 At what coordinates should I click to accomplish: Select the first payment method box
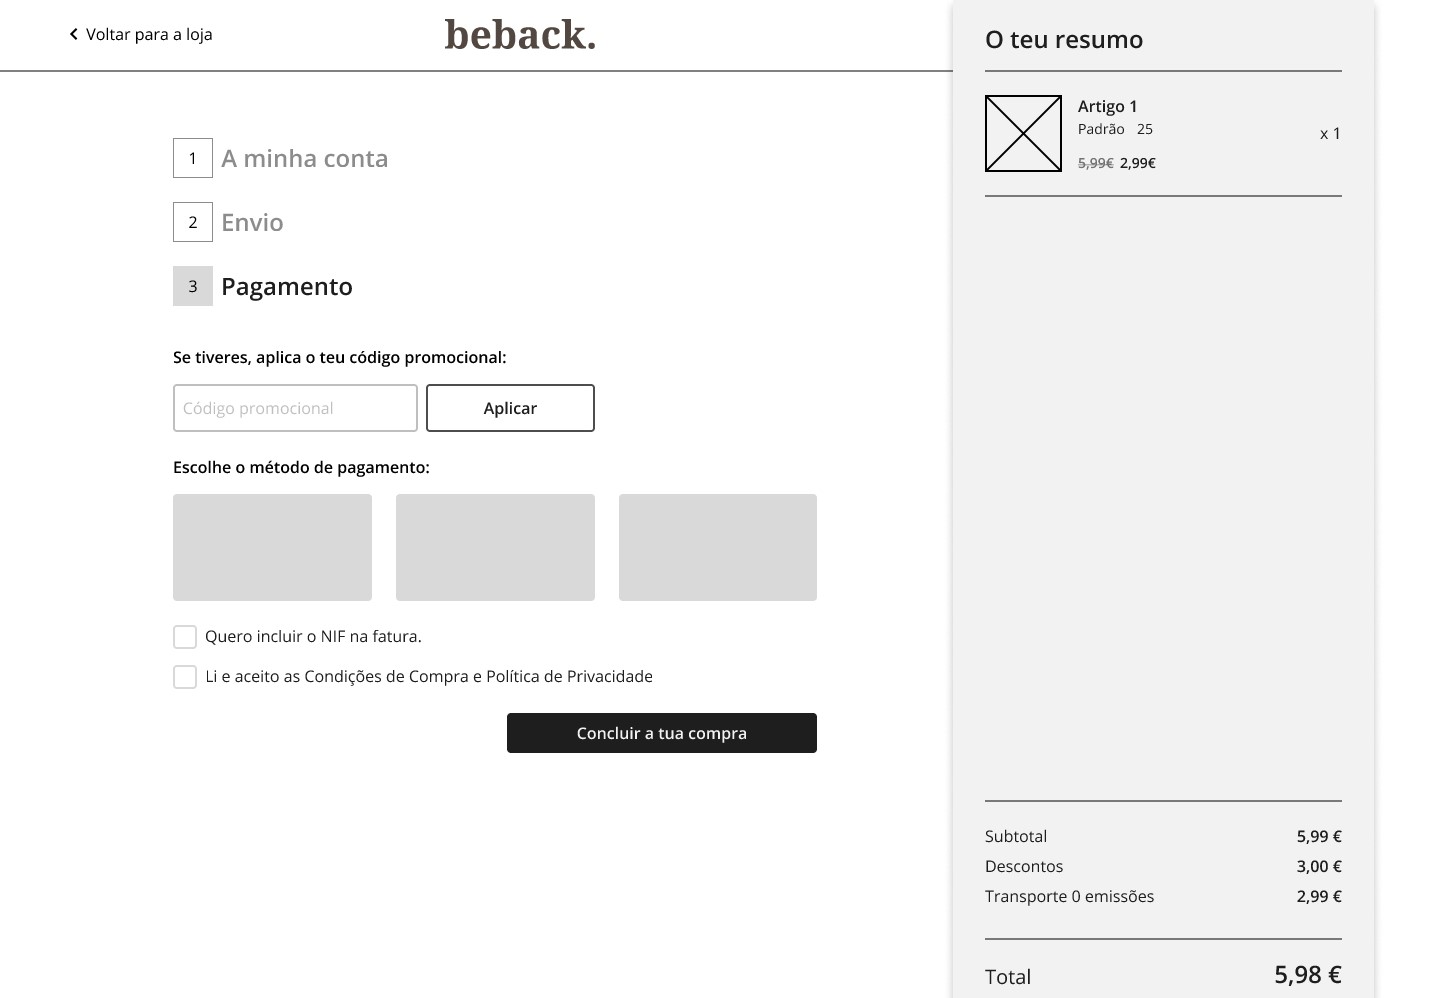point(272,547)
